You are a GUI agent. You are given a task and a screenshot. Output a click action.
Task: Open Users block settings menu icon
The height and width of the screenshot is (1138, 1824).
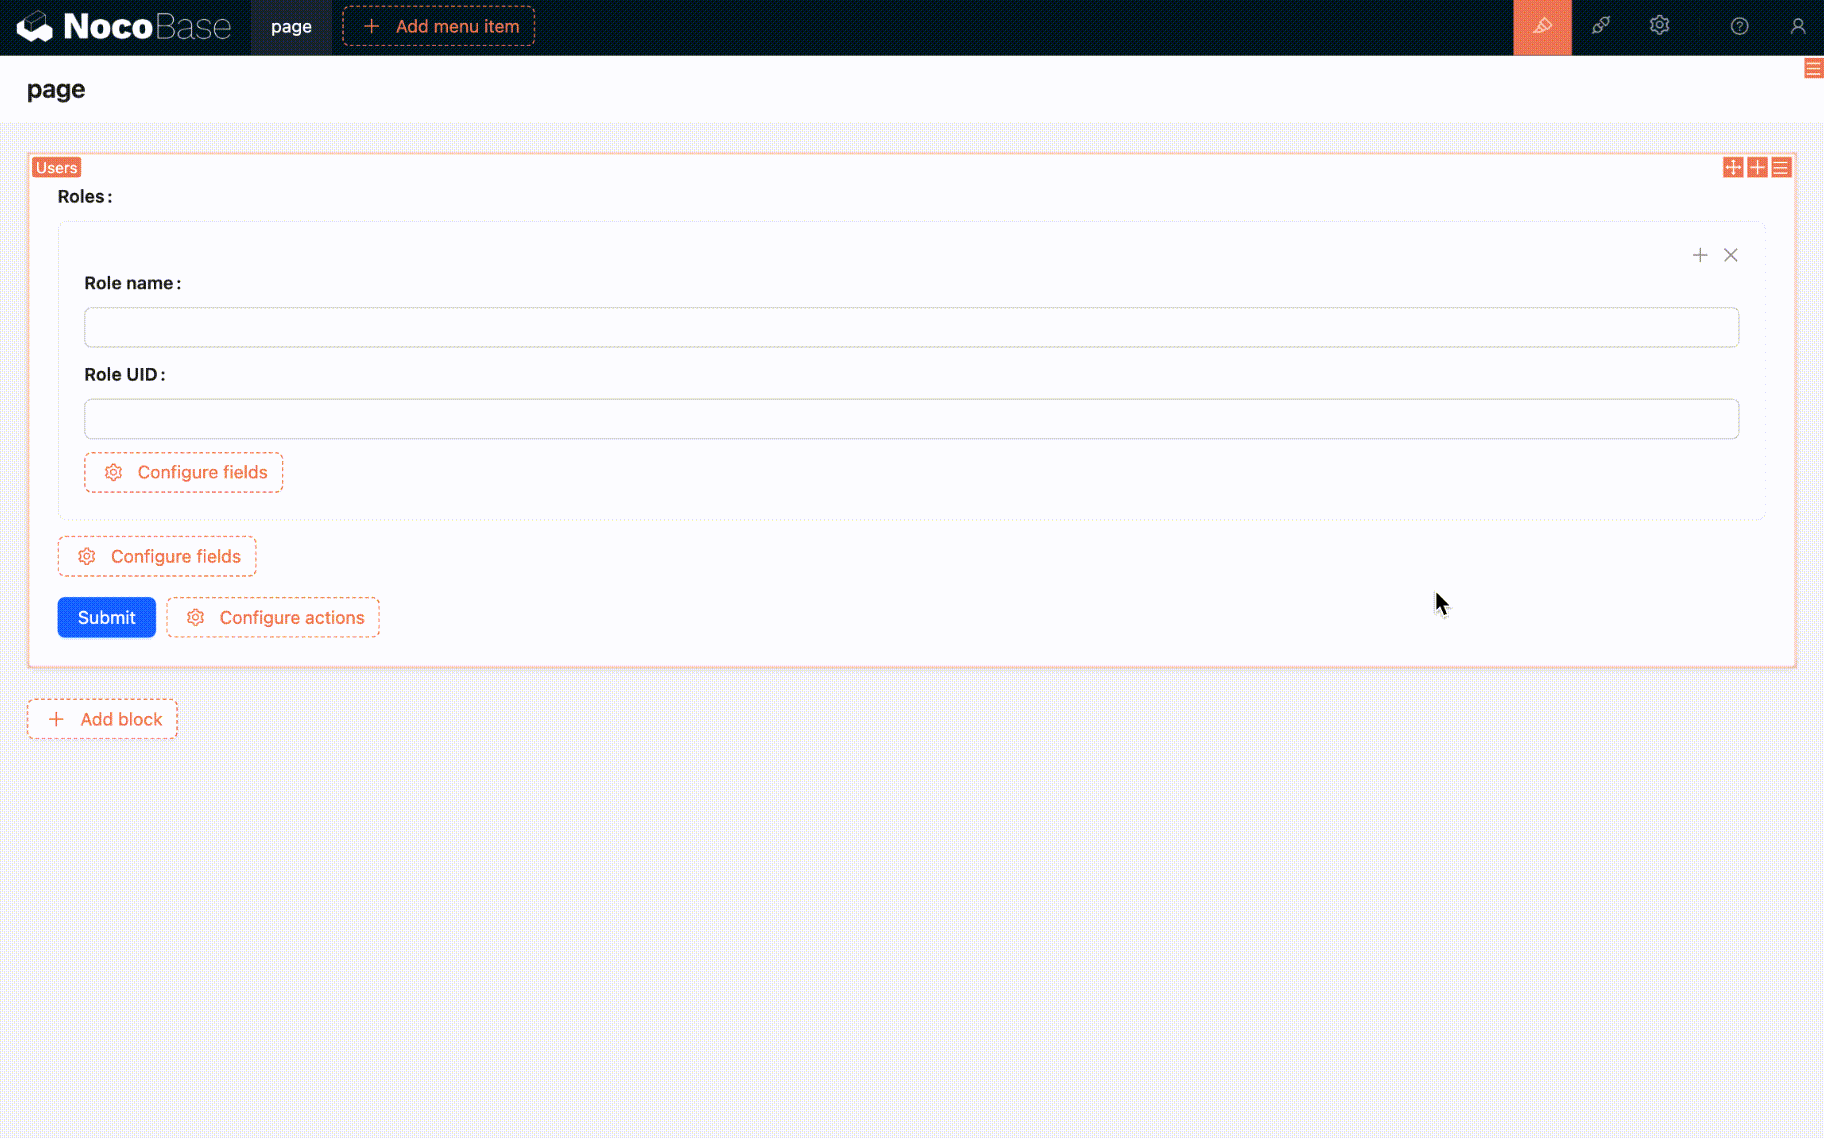[x=1781, y=168]
